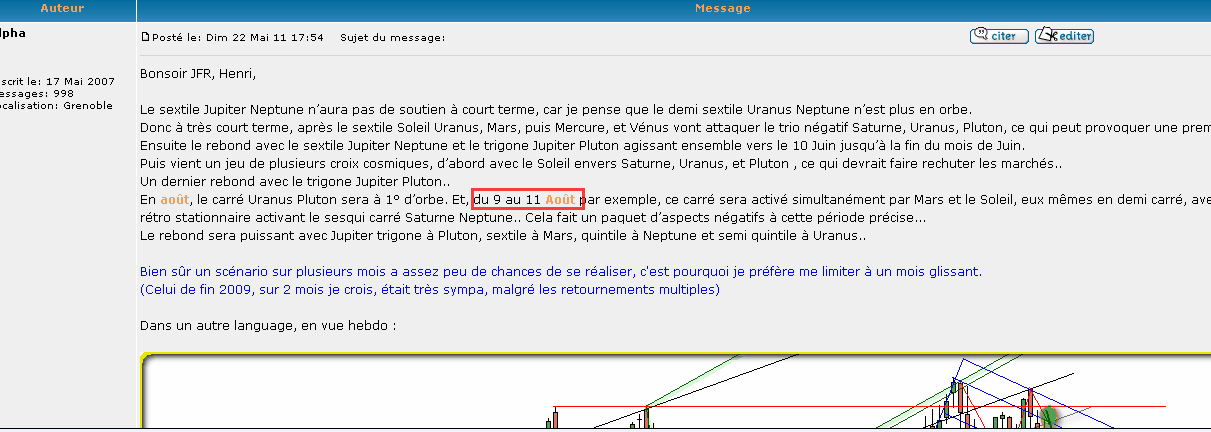Click the line "Dans un autre language, en vue hebdo"

(x=267, y=326)
